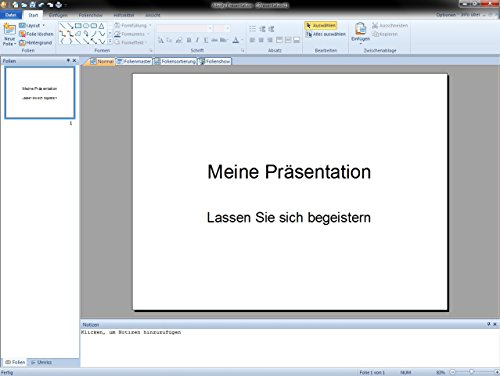The image size is (500, 376).
Task: Select the Ellipse shape
Action: click(x=86, y=26)
